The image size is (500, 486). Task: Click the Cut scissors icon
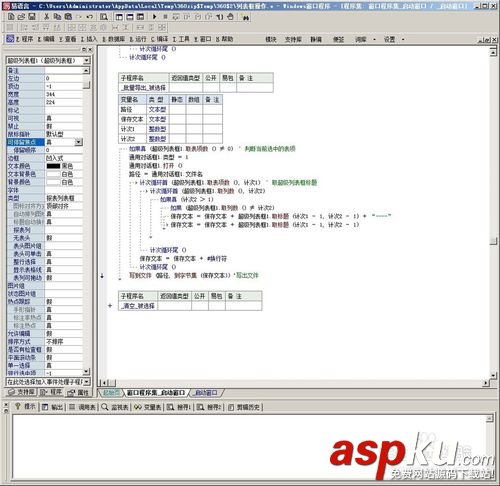click(46, 16)
